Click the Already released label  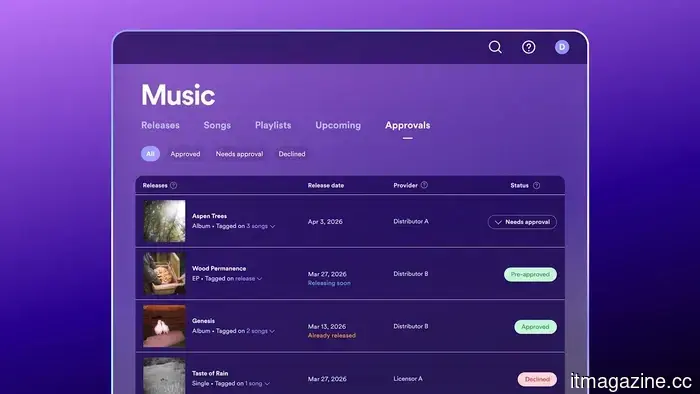pos(332,336)
